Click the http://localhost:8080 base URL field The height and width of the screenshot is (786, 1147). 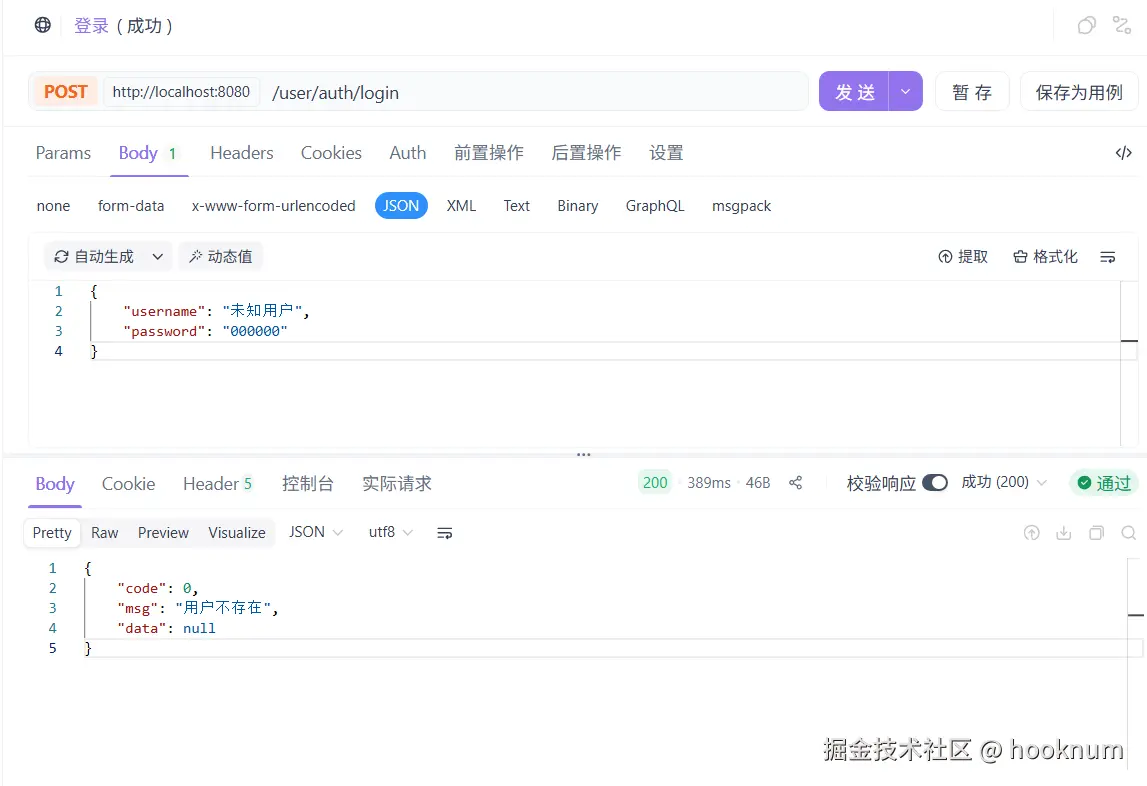click(x=181, y=92)
